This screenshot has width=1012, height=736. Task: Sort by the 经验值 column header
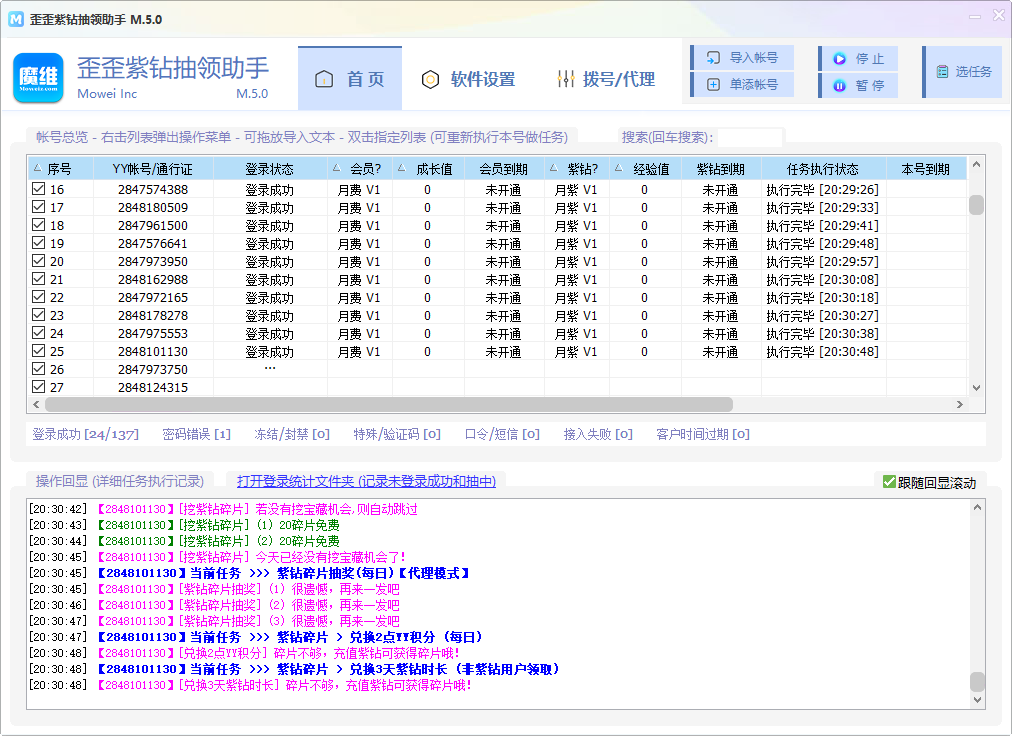(645, 169)
